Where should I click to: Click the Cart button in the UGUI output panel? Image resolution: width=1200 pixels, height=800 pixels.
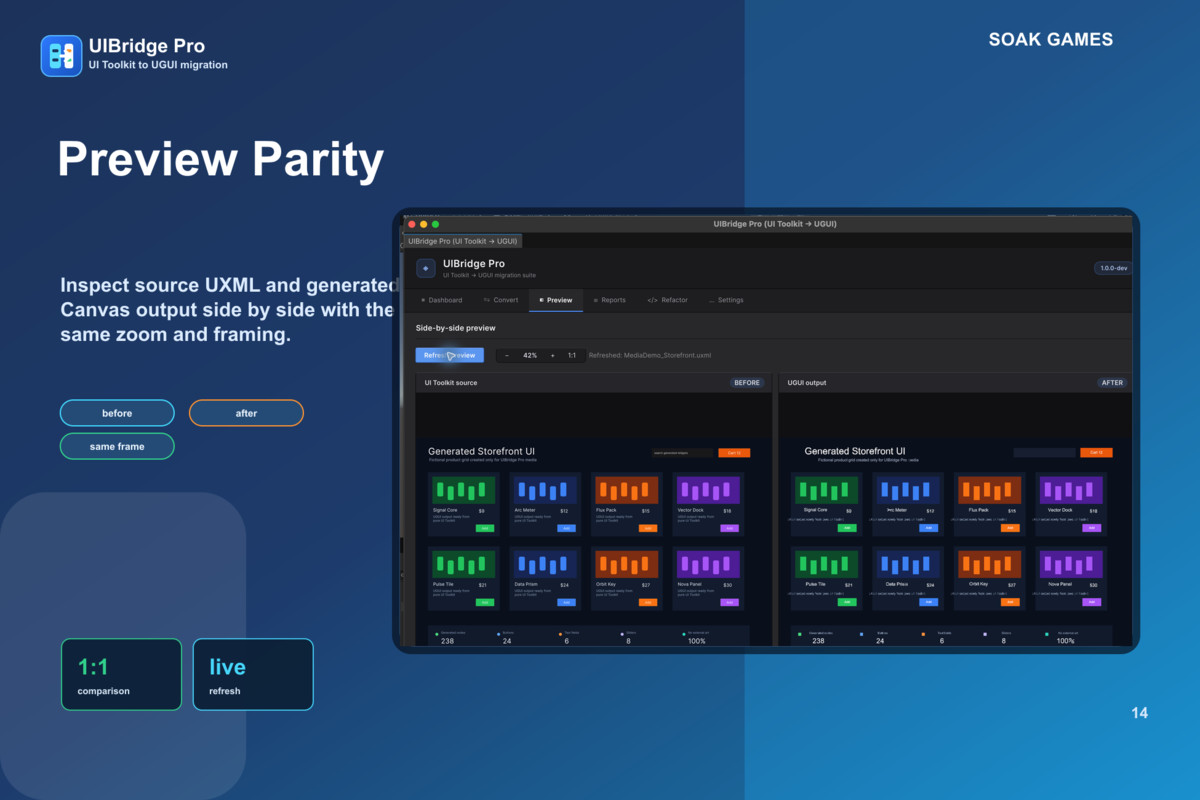pos(1096,453)
